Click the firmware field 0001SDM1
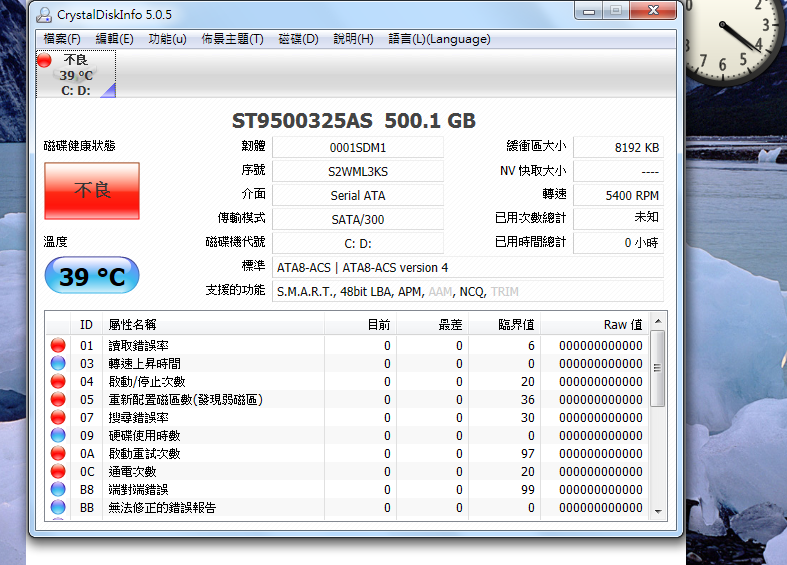 pos(358,148)
